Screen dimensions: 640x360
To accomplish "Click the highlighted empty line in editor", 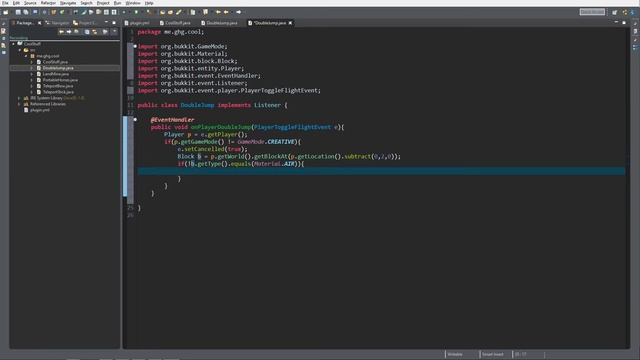I will point(381,171).
